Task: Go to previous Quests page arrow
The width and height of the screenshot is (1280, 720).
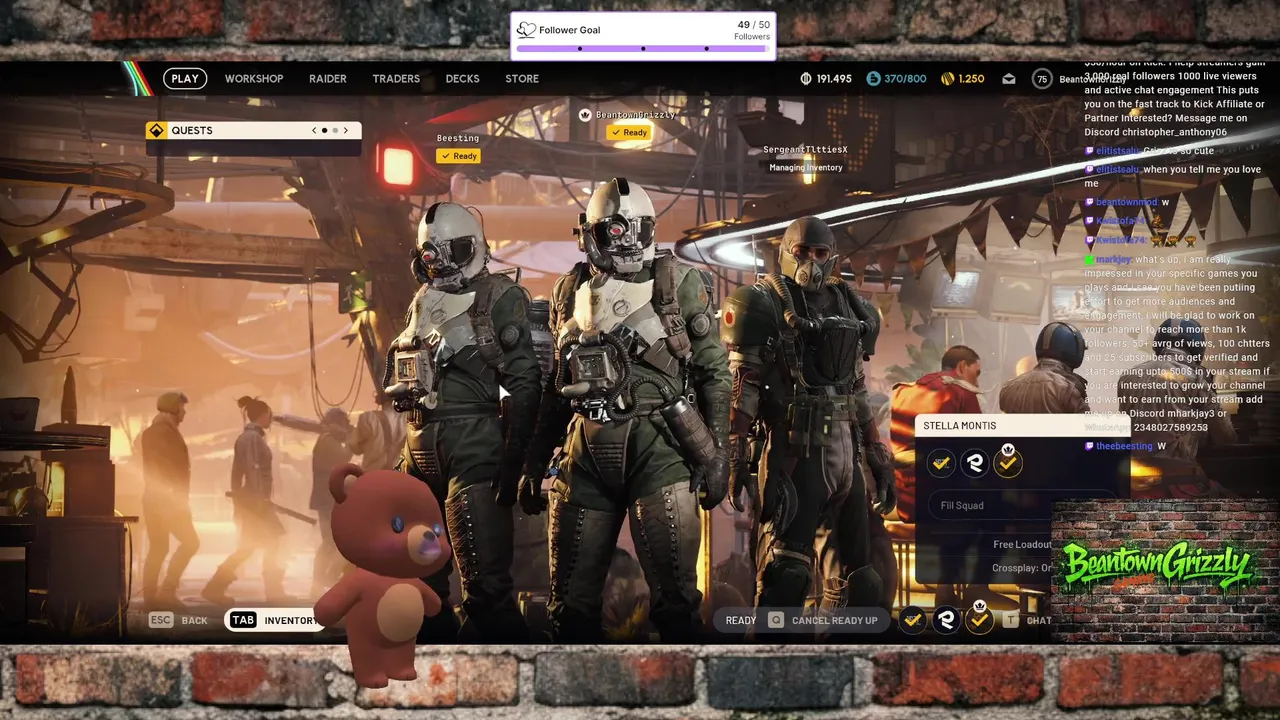Action: tap(314, 130)
